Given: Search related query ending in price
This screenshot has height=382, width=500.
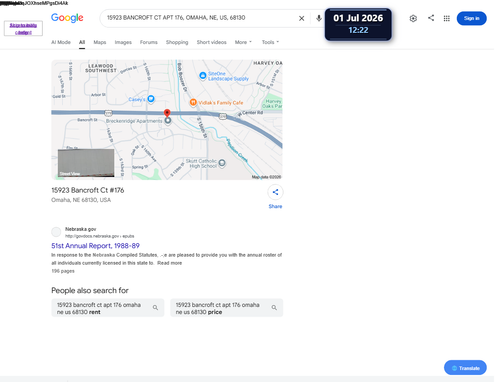Looking at the screenshot, I should point(227,308).
